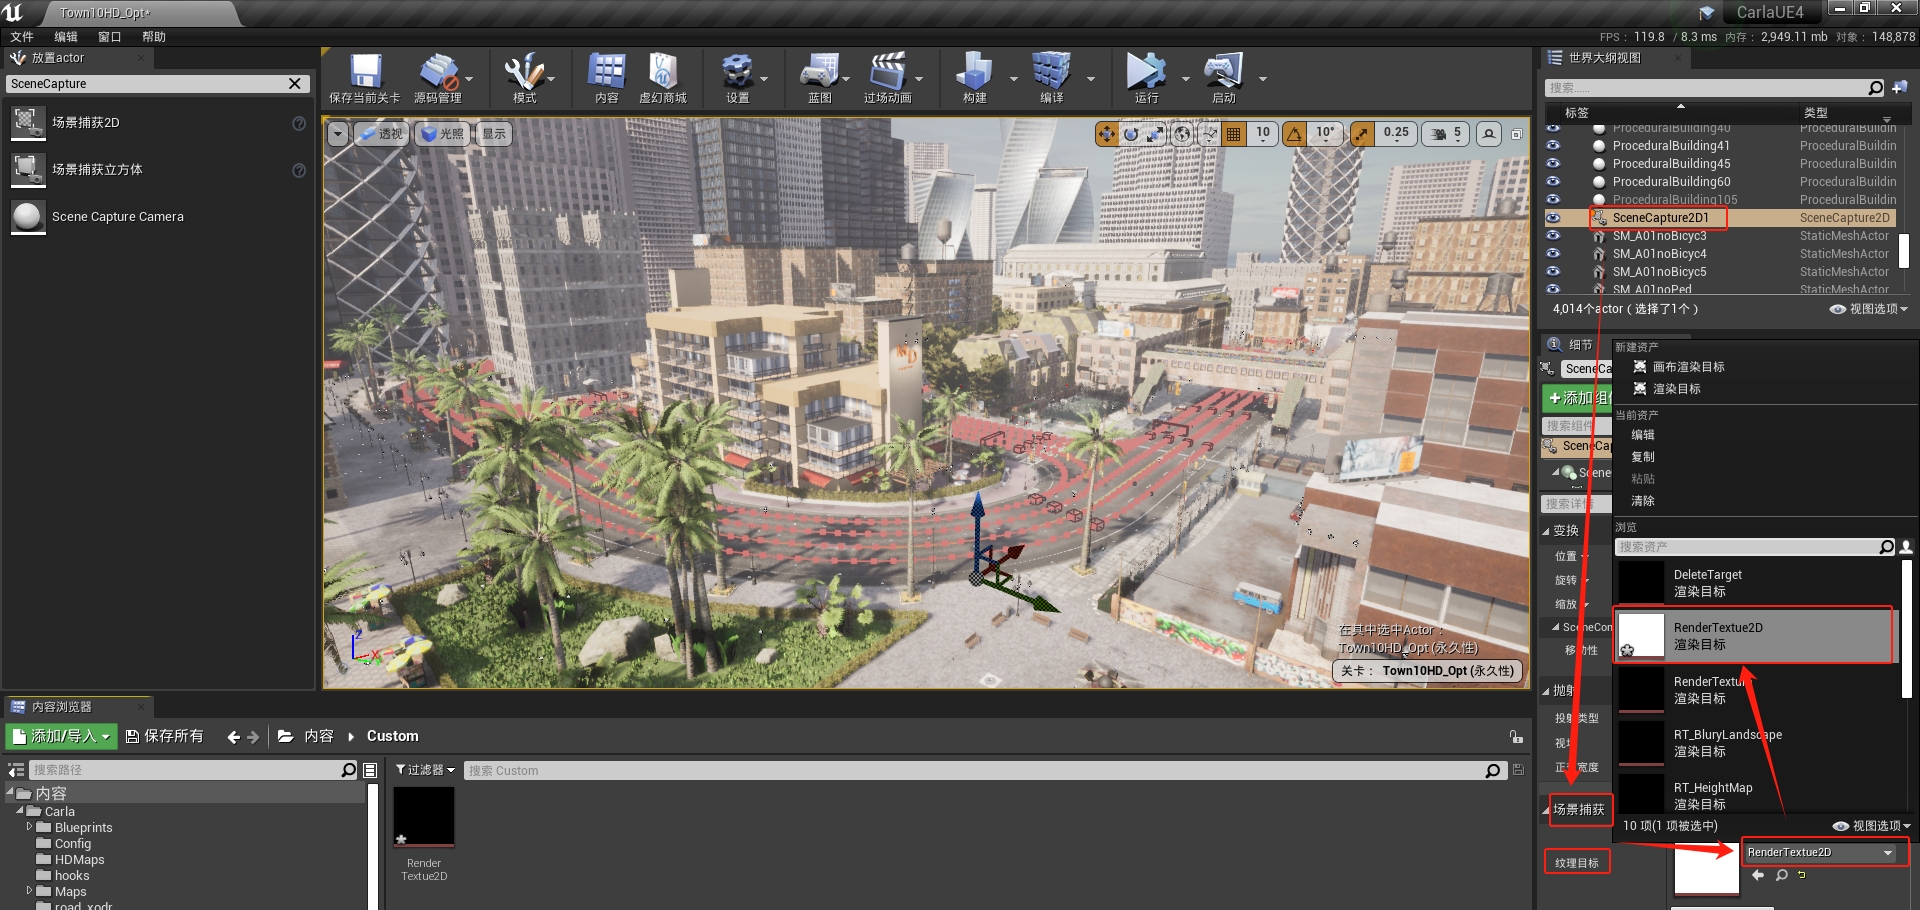This screenshot has width=1920, height=910.
Task: Open the Blueprints (蓝图) toolbar icon
Action: pos(819,72)
